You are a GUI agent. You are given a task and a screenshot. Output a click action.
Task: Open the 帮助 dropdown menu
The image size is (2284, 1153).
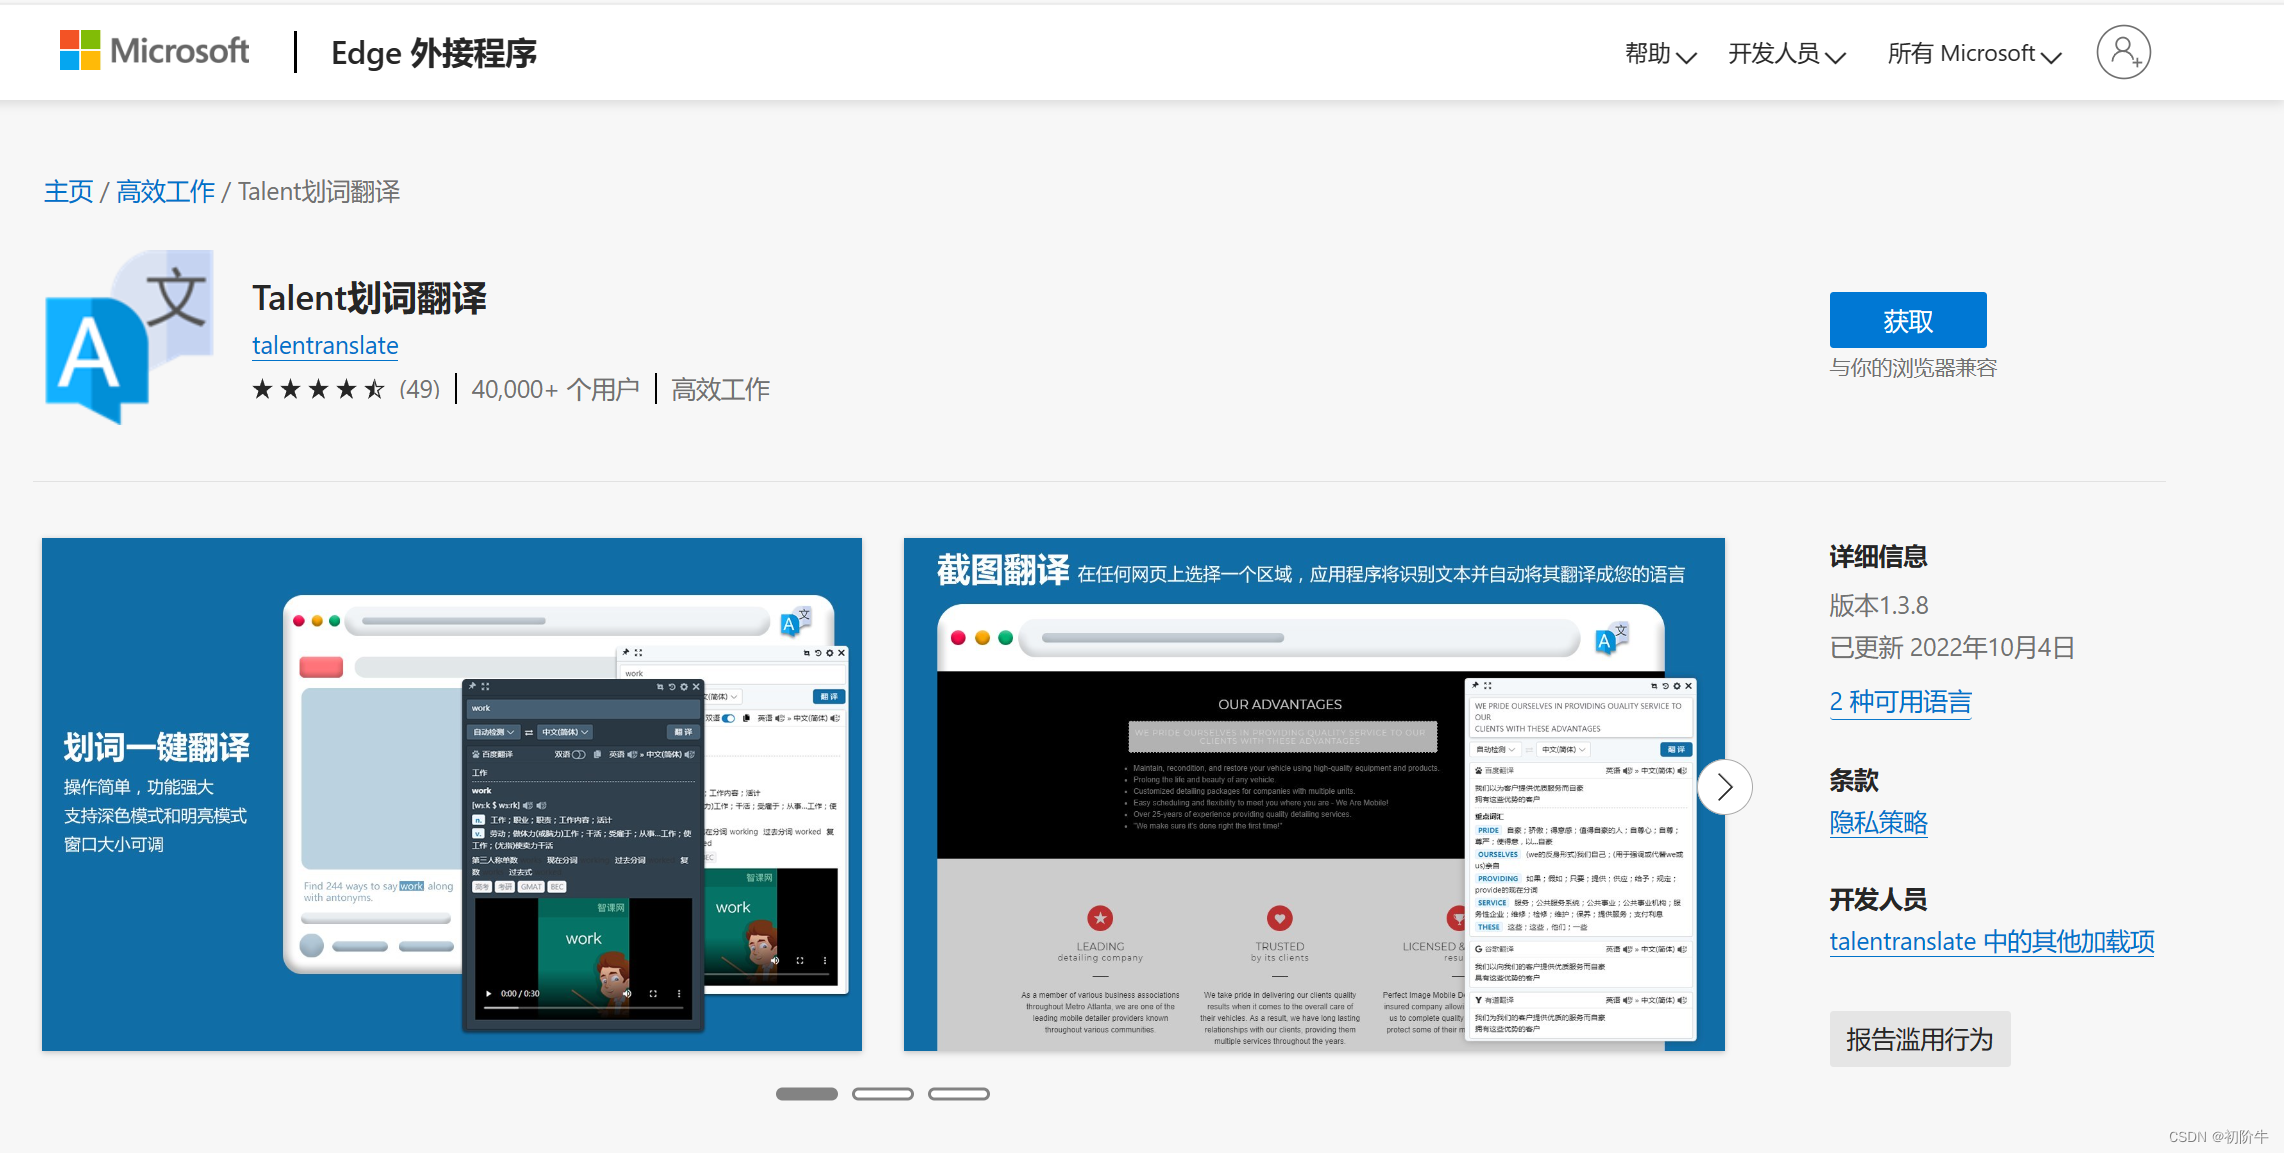pos(1658,55)
